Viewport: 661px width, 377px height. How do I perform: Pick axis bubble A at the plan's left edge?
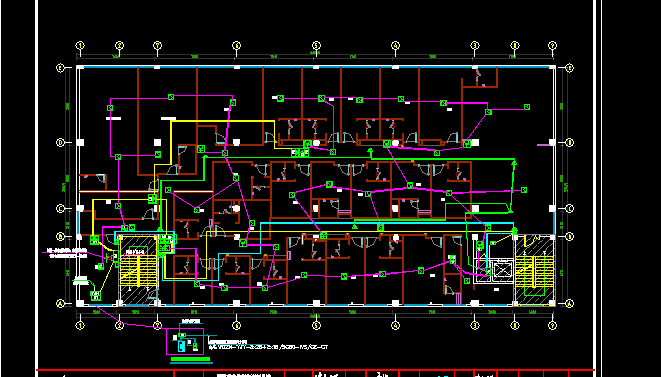tap(60, 303)
